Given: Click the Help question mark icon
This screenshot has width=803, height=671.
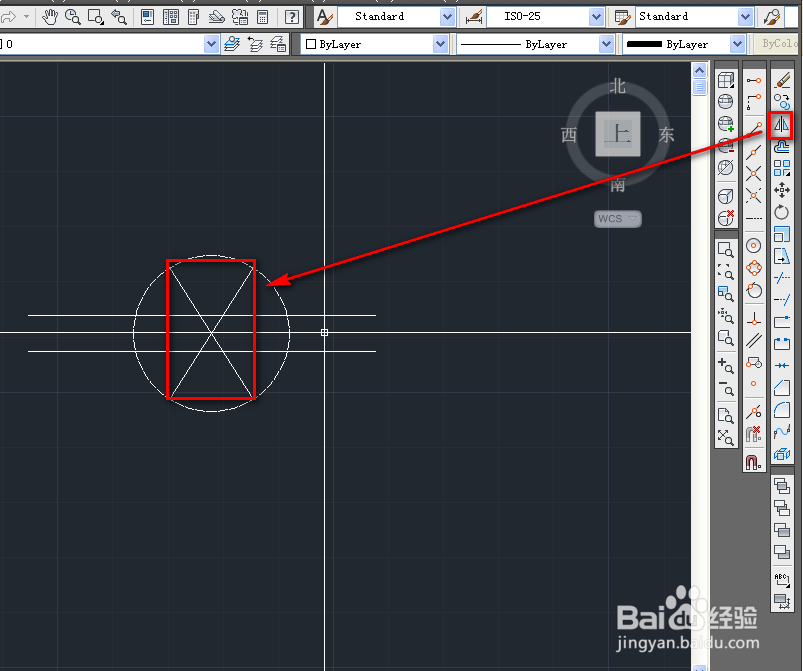Looking at the screenshot, I should 291,17.
